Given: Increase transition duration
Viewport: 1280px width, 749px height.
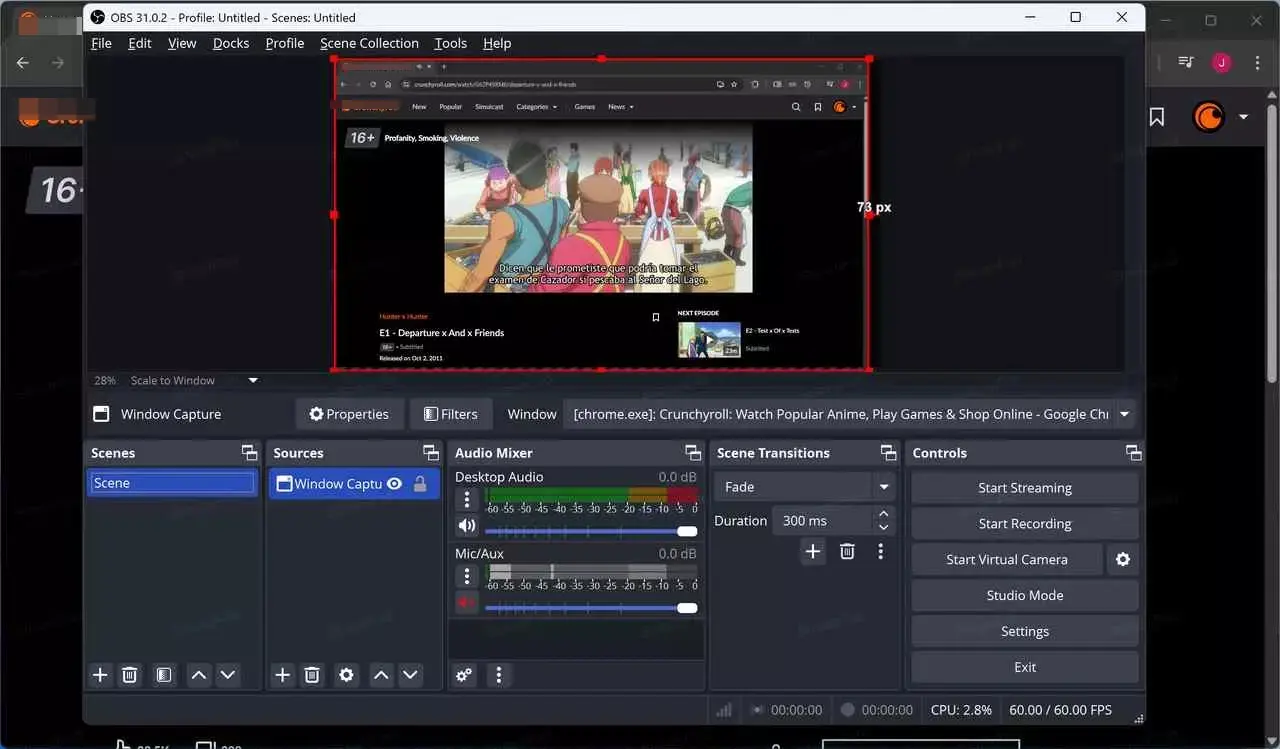Looking at the screenshot, I should [x=884, y=514].
